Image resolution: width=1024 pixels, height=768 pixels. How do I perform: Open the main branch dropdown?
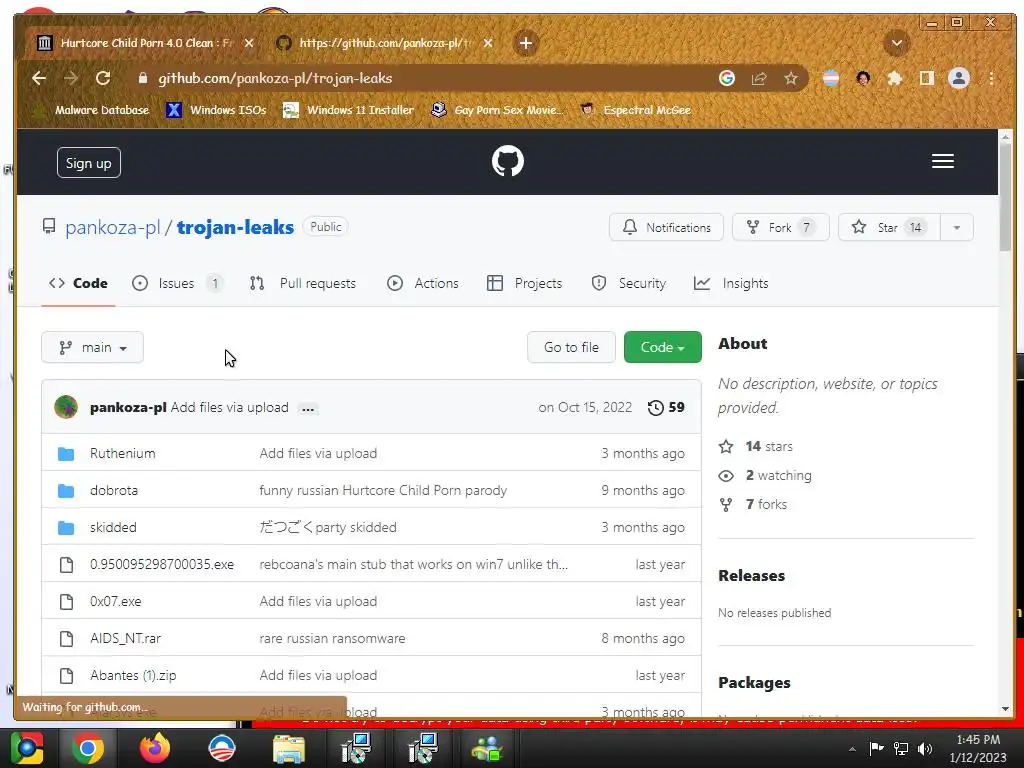[x=92, y=347]
